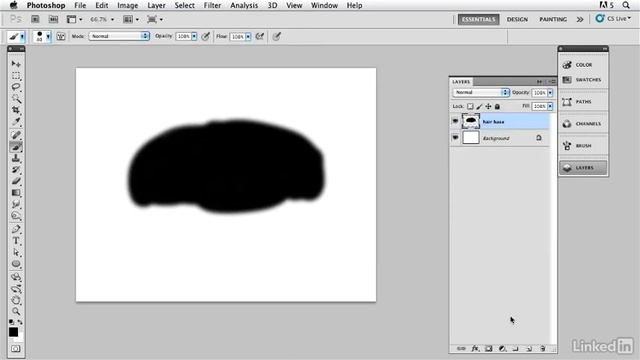Select the Ellipse shape tool

coord(16,264)
